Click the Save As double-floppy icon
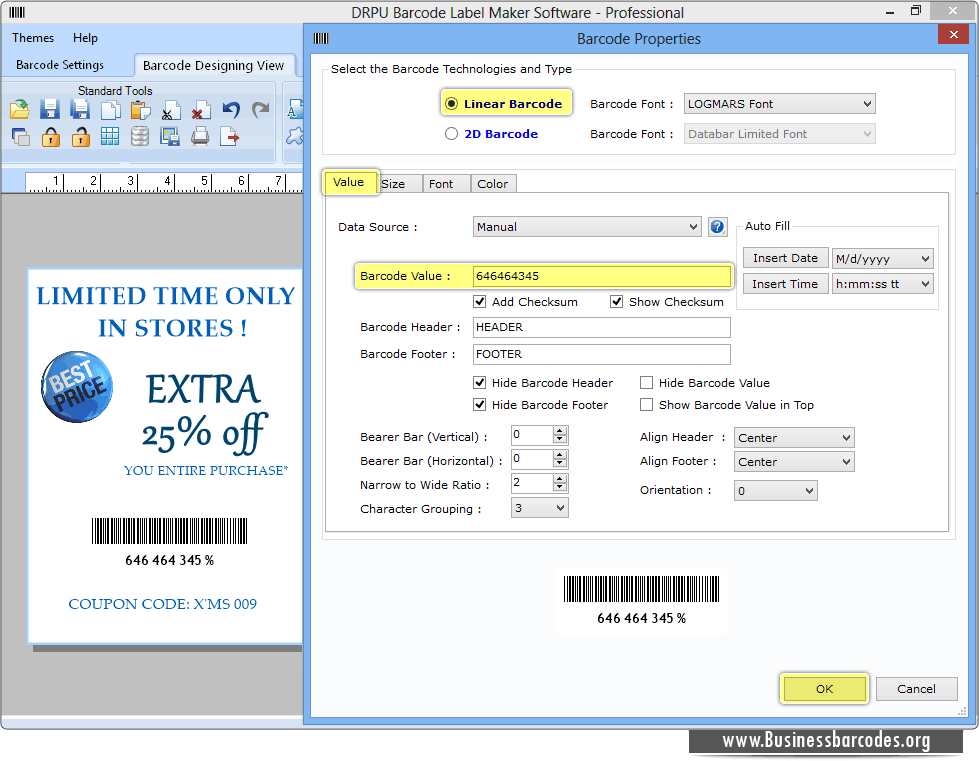This screenshot has width=979, height=761. click(79, 109)
